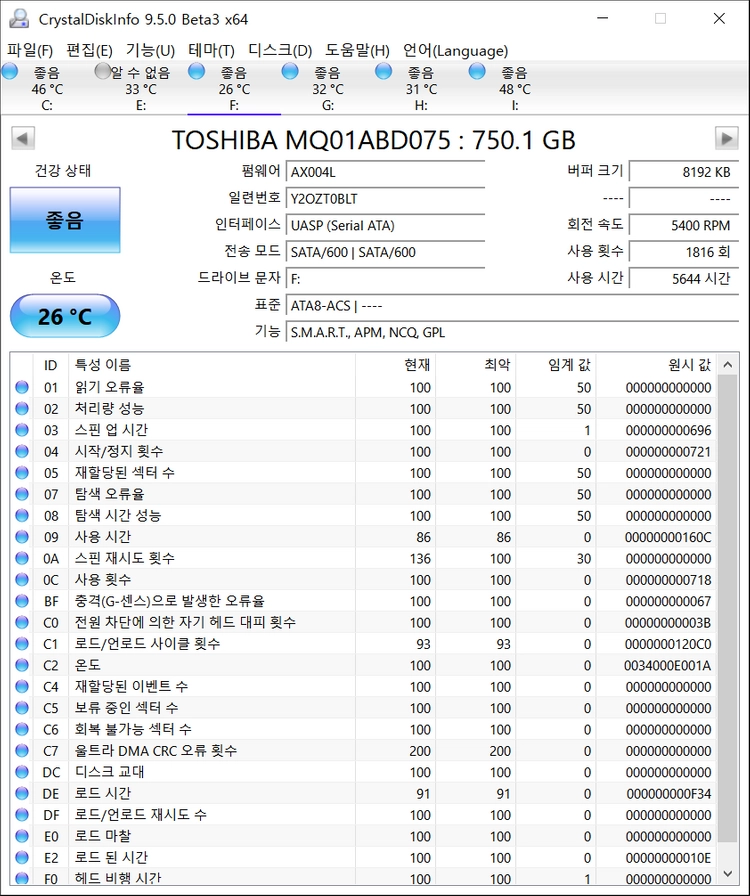Click status orb for C2 온도
The width and height of the screenshot is (750, 896).
click(x=22, y=665)
